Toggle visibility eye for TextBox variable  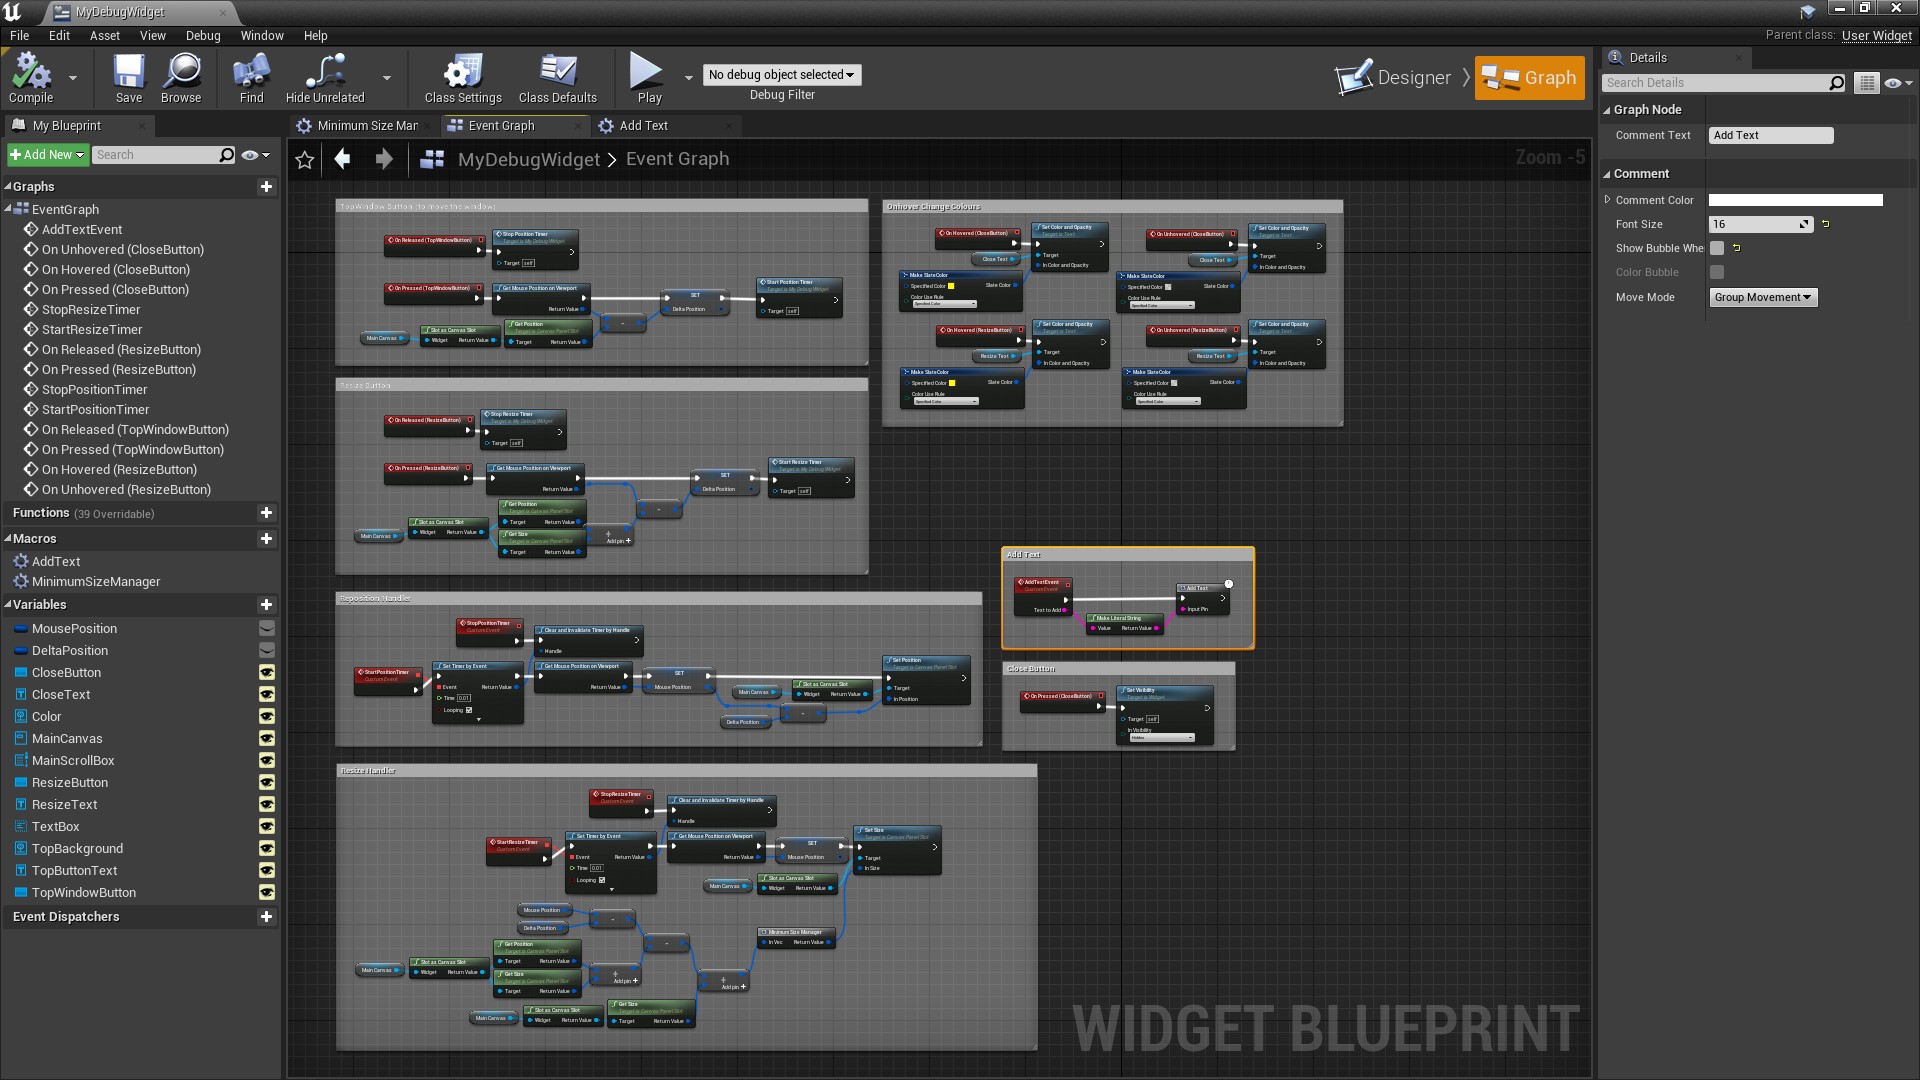267,827
